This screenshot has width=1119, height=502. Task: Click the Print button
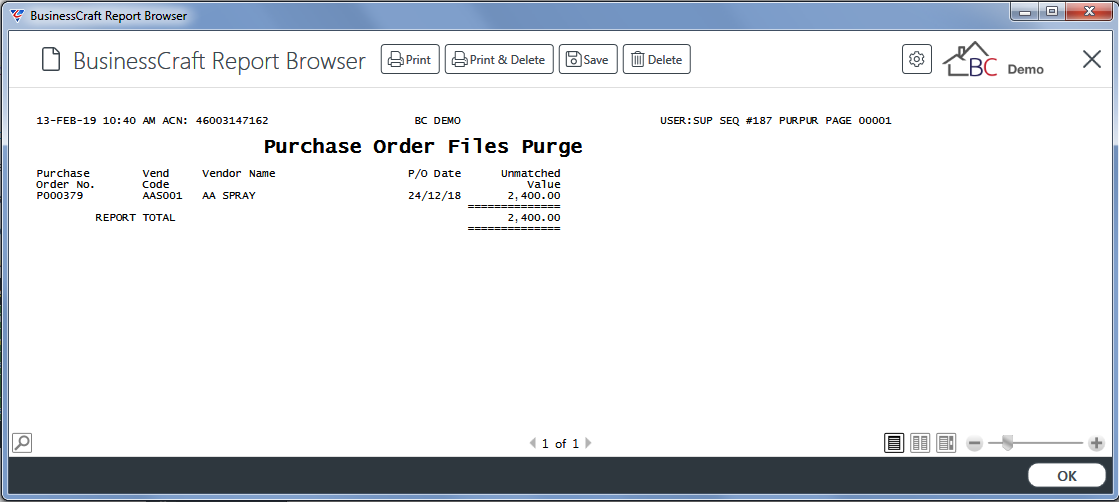[410, 59]
